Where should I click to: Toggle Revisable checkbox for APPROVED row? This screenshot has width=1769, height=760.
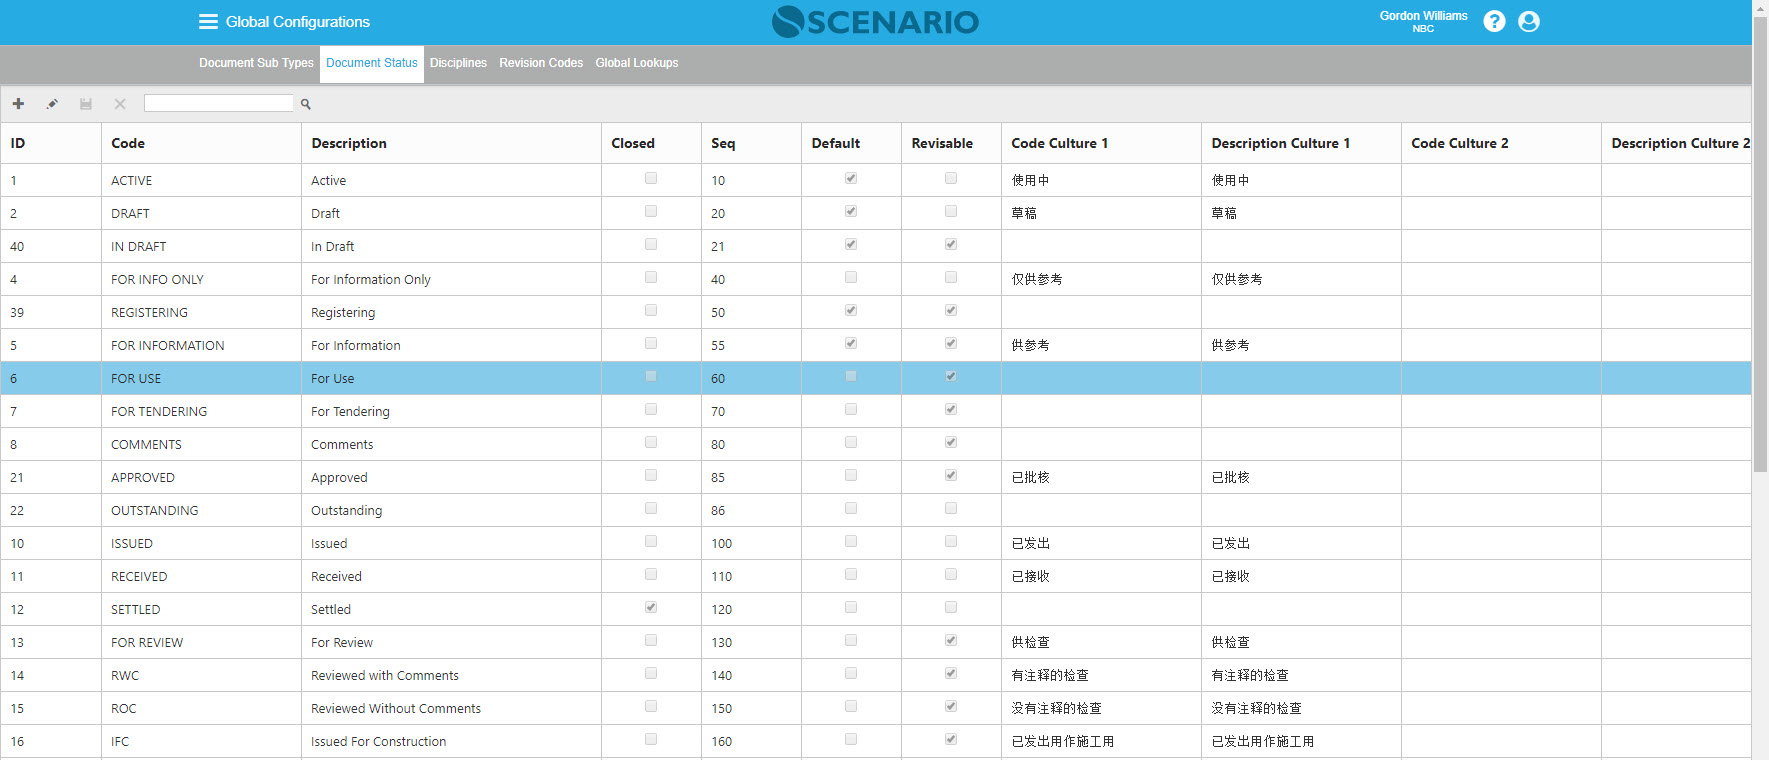point(951,475)
